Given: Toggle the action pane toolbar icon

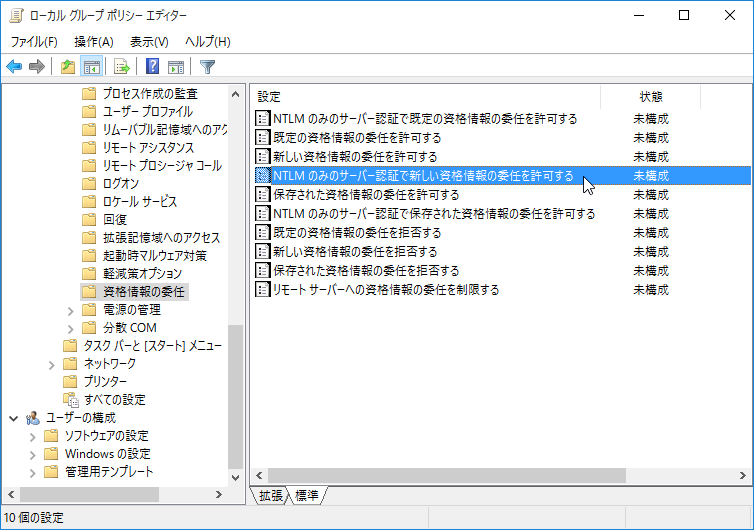Looking at the screenshot, I should (176, 66).
